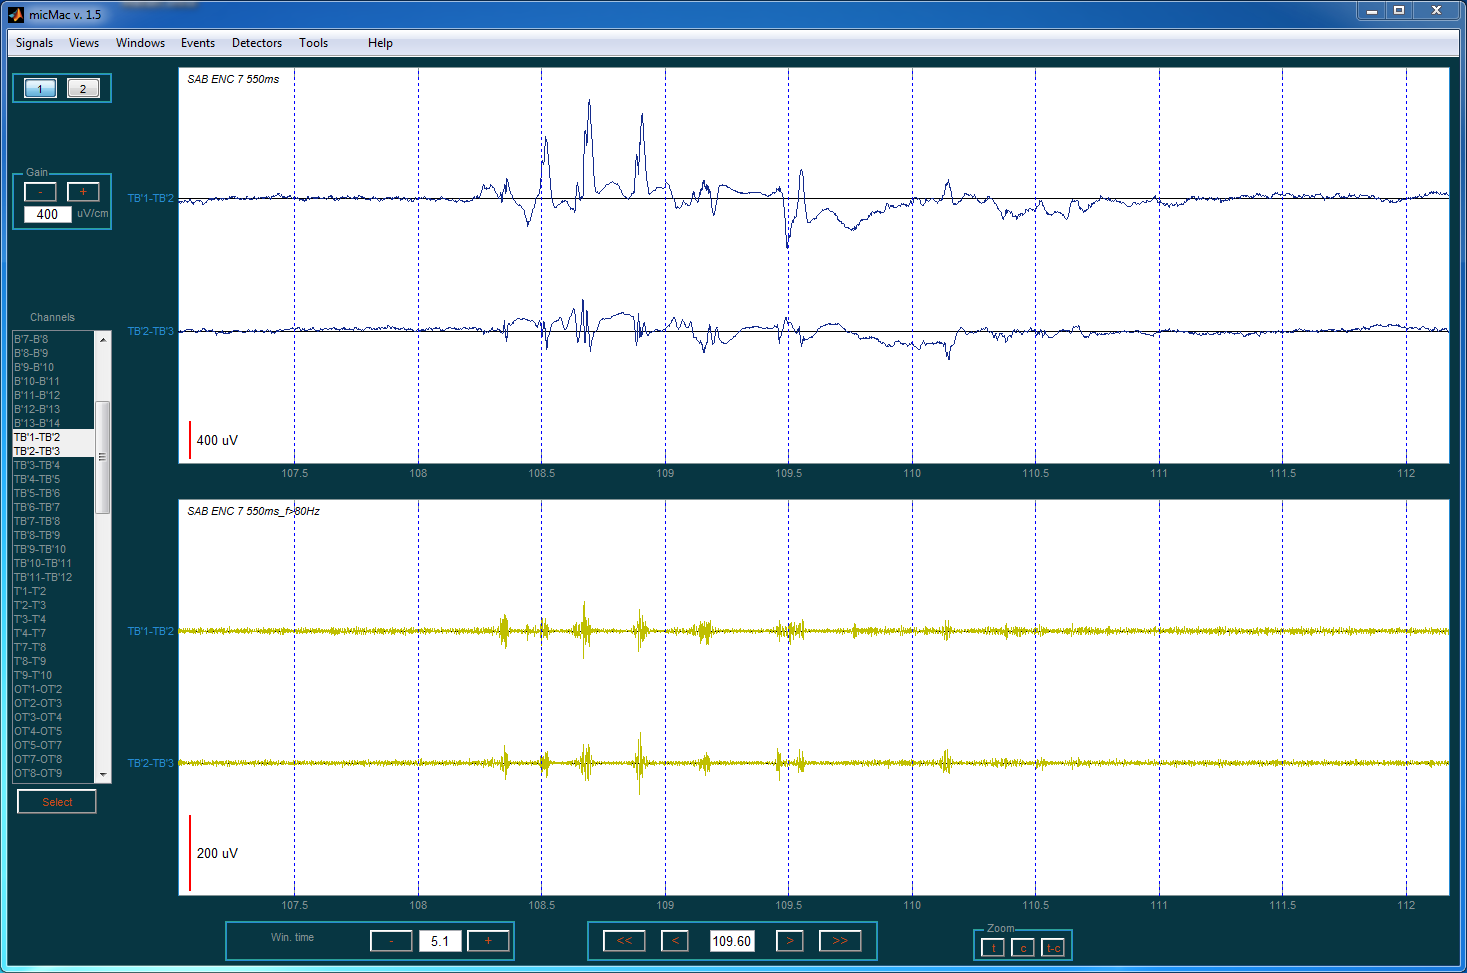The height and width of the screenshot is (973, 1467).
Task: Click the time position field showing 109.60
Action: [732, 941]
